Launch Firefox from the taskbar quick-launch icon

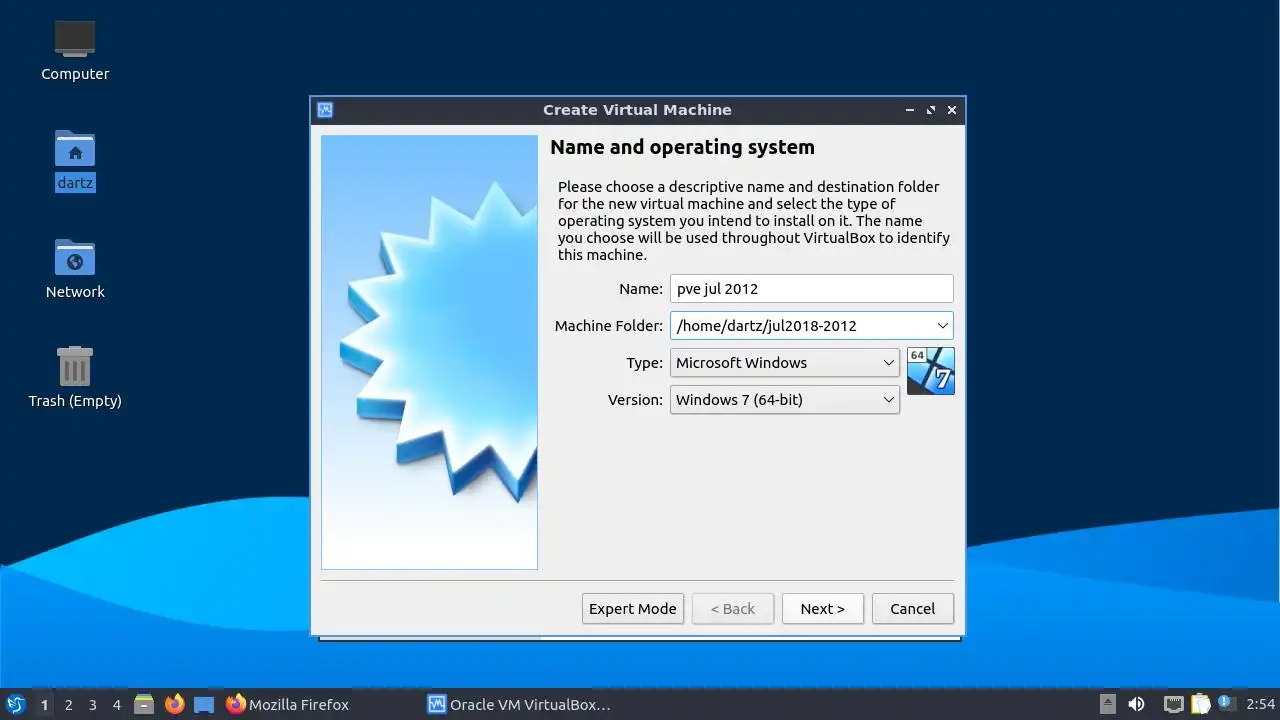(x=175, y=704)
